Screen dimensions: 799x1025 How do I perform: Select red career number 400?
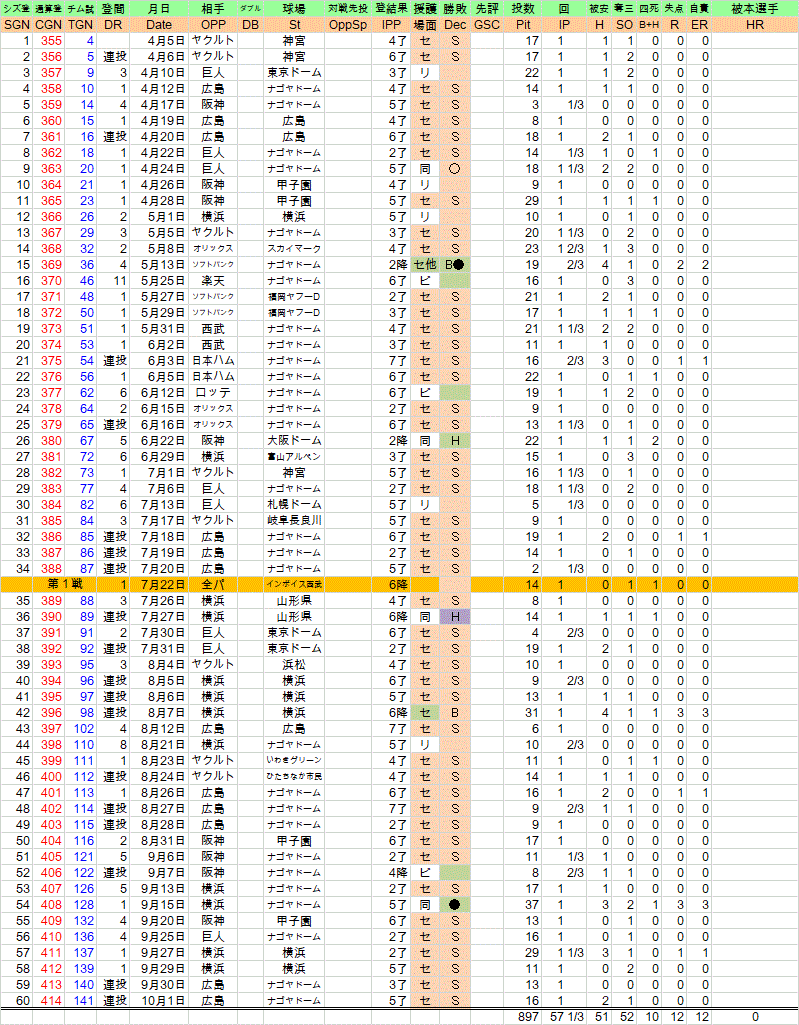point(51,777)
